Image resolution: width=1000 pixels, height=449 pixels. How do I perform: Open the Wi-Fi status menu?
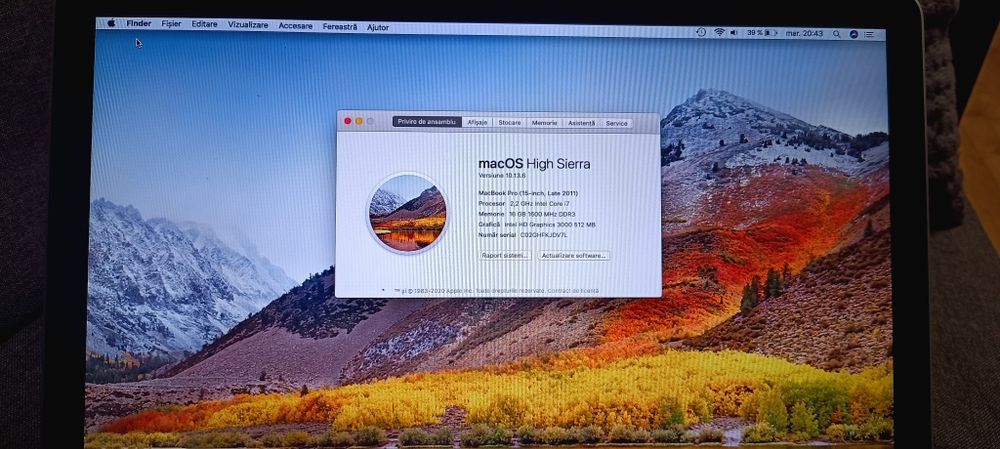[x=719, y=32]
